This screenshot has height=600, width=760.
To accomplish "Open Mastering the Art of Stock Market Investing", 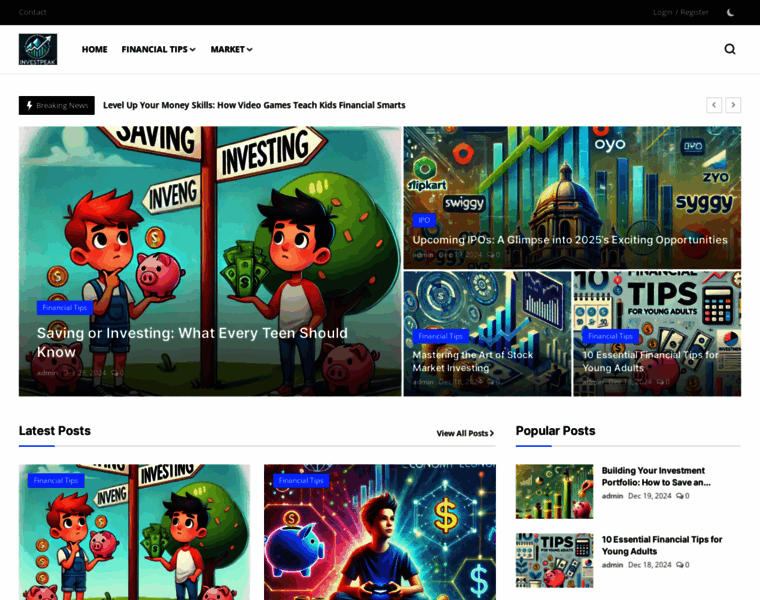I will pyautogui.click(x=473, y=361).
